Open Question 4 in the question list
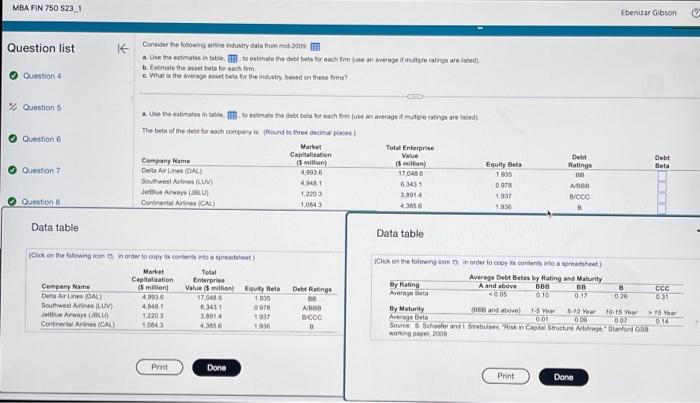 [x=42, y=76]
